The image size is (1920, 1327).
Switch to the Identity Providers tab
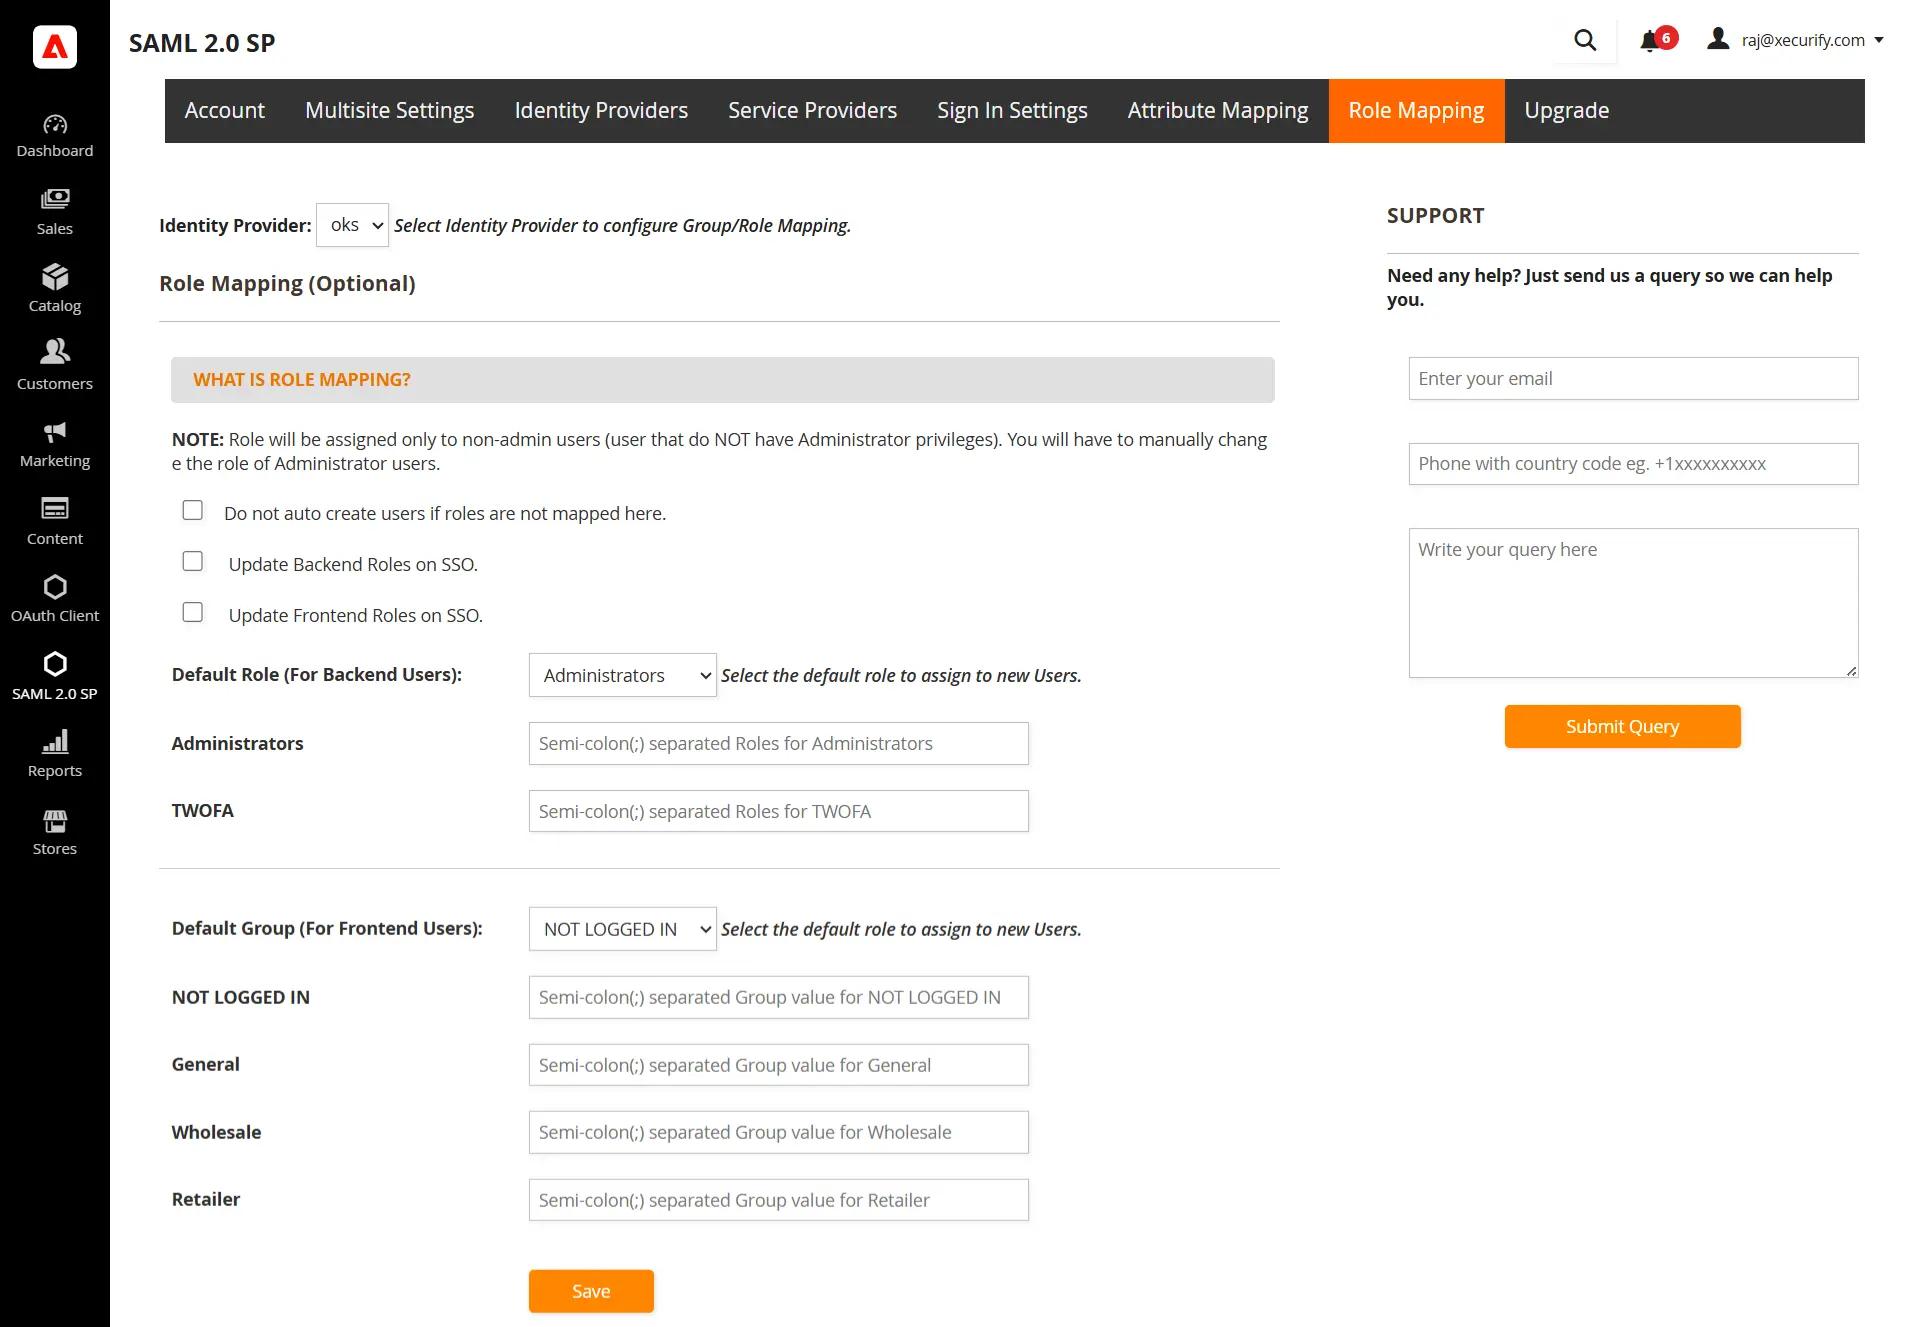pyautogui.click(x=601, y=111)
